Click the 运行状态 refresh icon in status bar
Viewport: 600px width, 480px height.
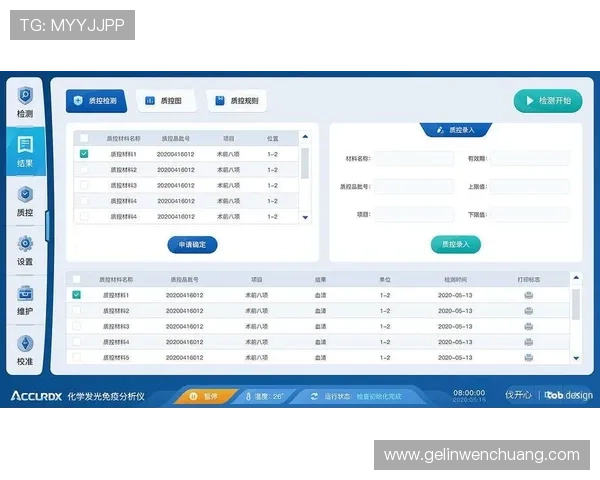coord(314,397)
